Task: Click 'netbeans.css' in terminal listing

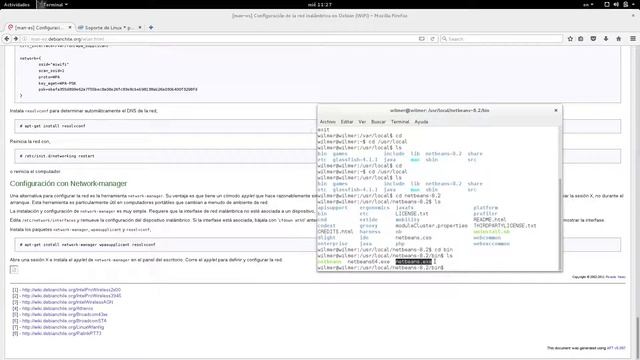Action: click(x=413, y=238)
